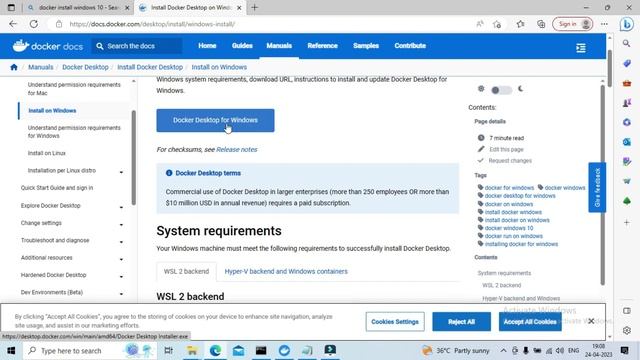This screenshot has height=360, width=640.
Task: Show hidden system tray icons chevron
Action: [503, 351]
